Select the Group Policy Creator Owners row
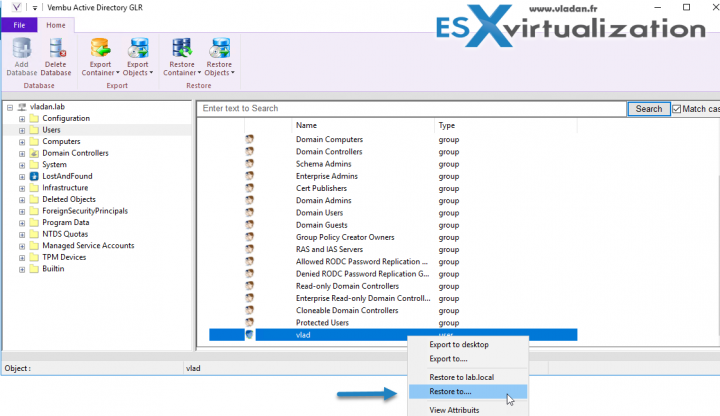This screenshot has height=416, width=720. click(393, 237)
